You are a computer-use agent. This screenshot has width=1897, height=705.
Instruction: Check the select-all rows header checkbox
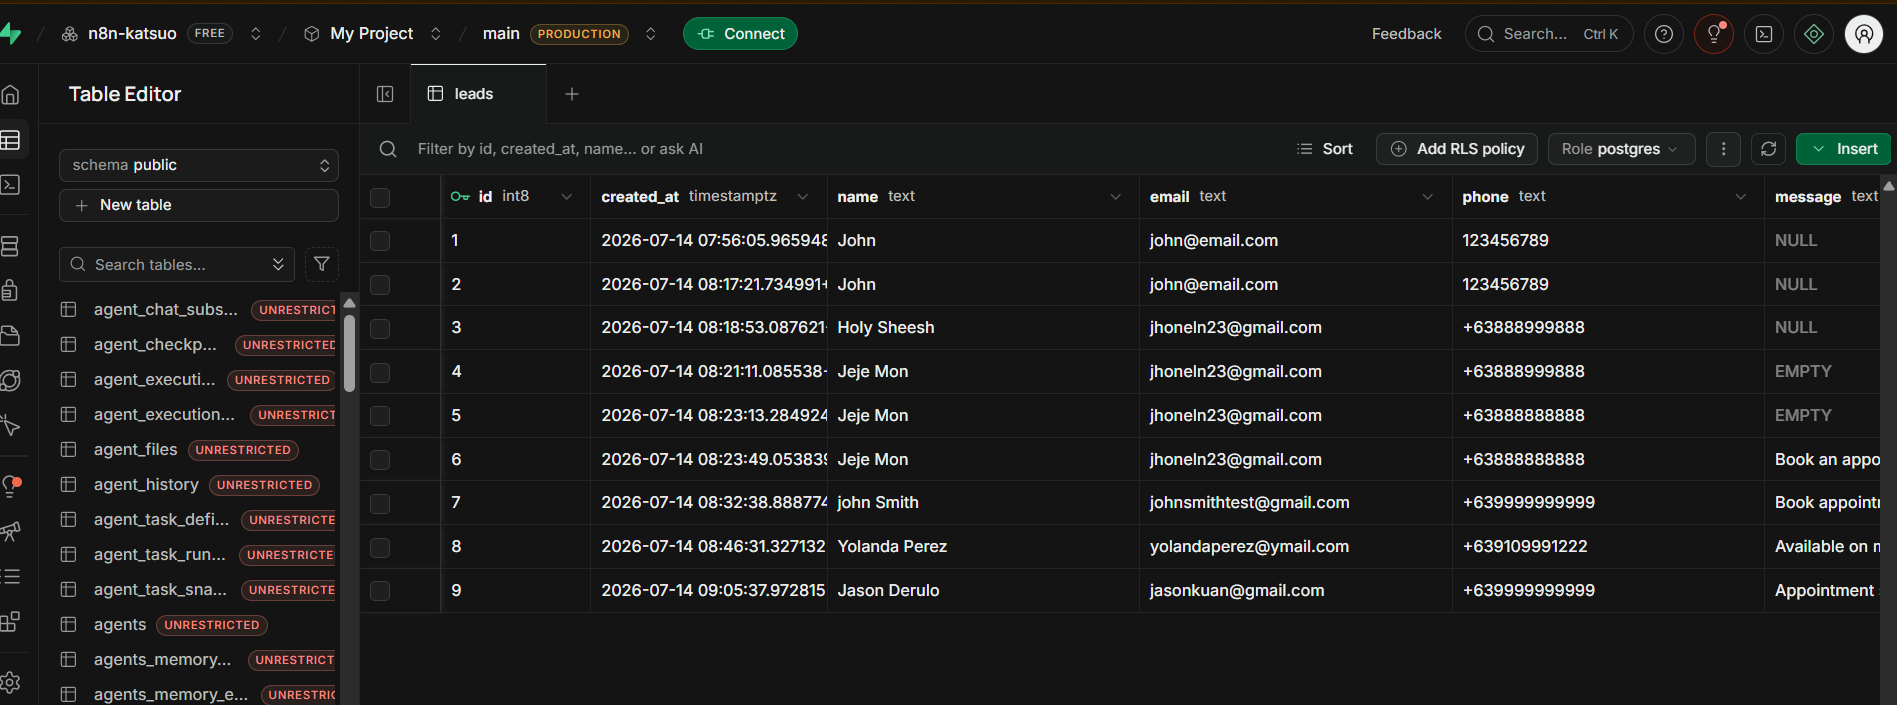380,198
